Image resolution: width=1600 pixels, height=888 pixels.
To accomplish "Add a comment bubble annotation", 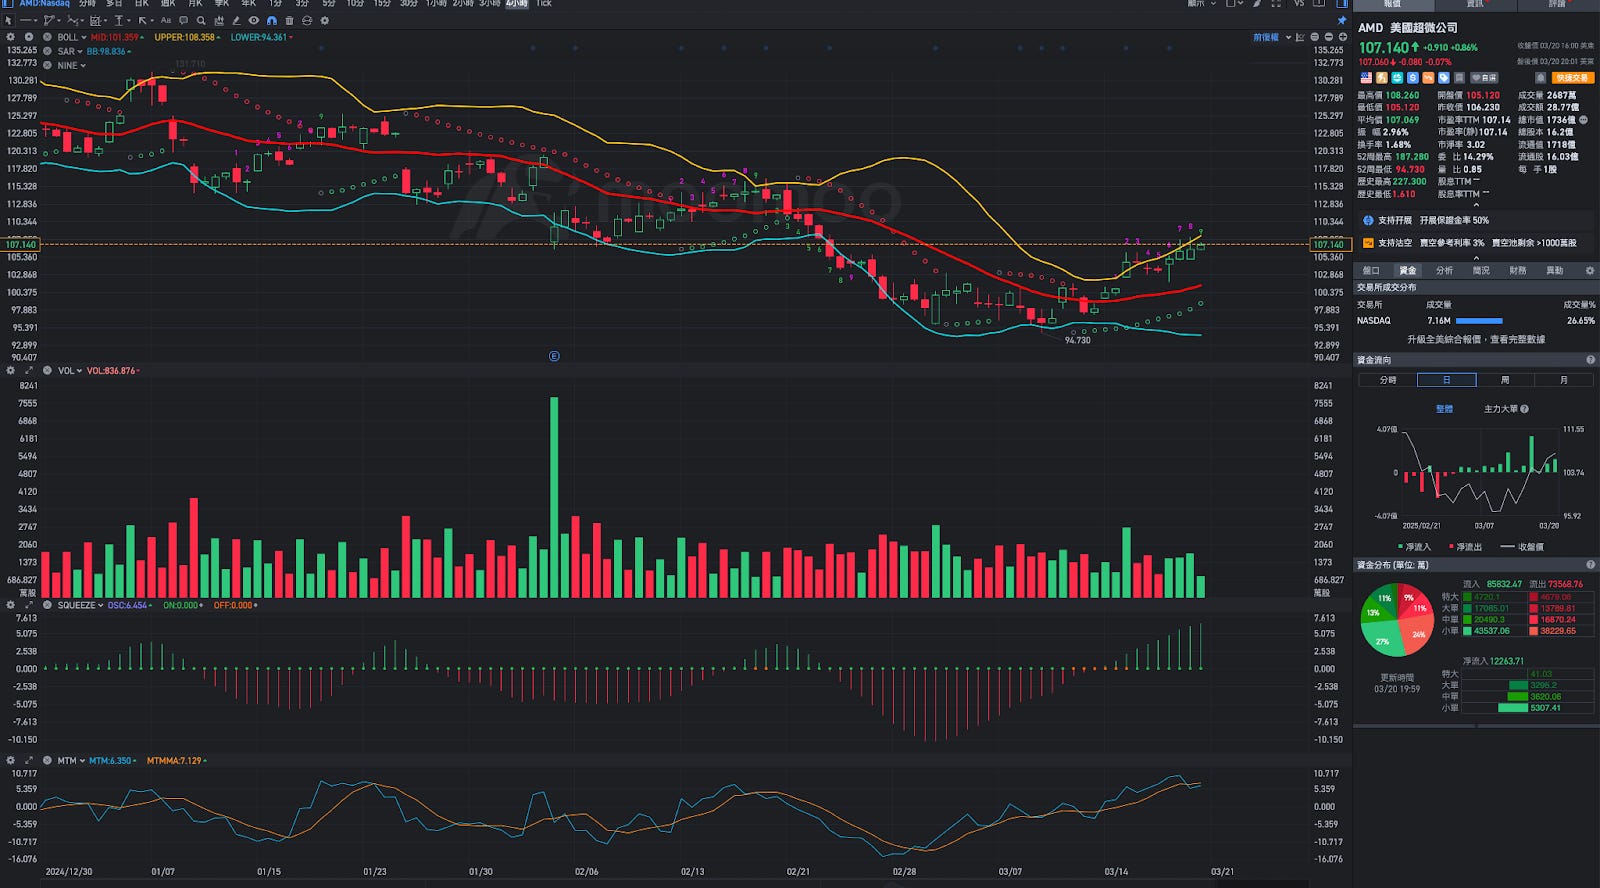I will pyautogui.click(x=183, y=20).
